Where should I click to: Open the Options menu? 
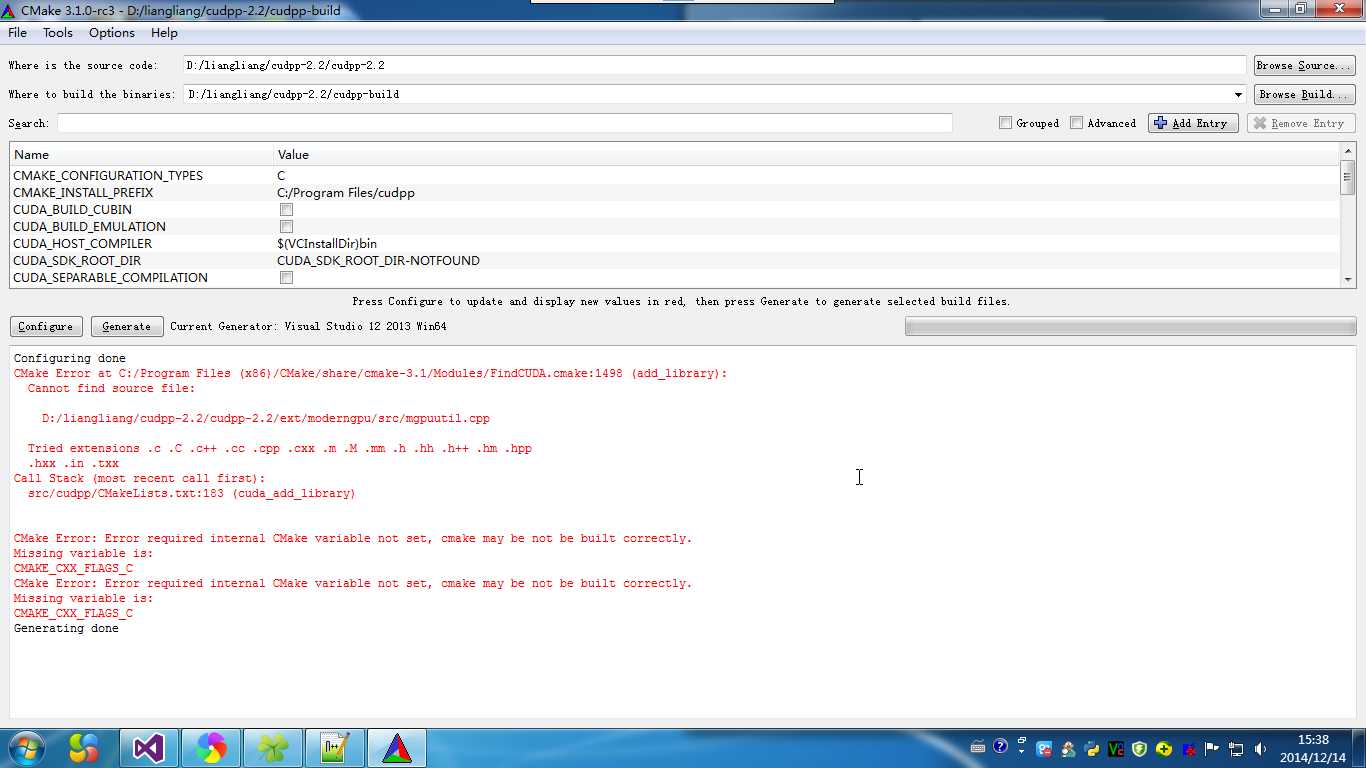[112, 33]
